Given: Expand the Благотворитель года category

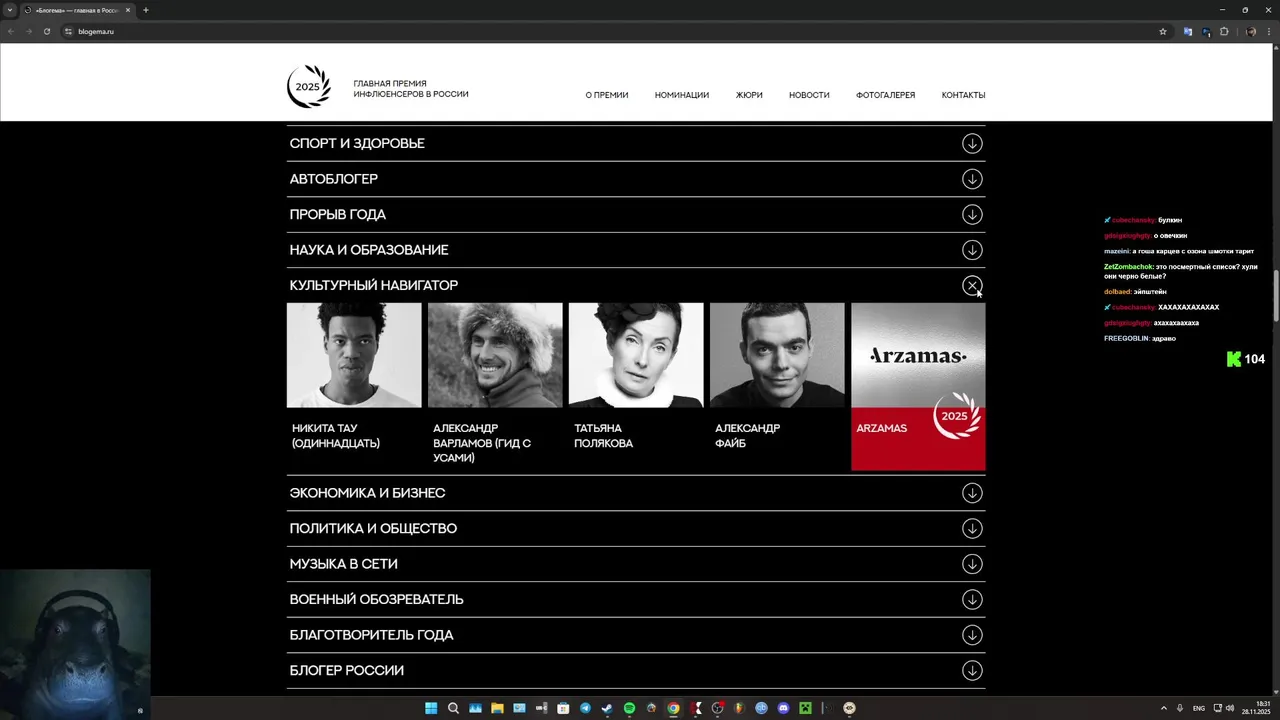Looking at the screenshot, I should point(972,635).
